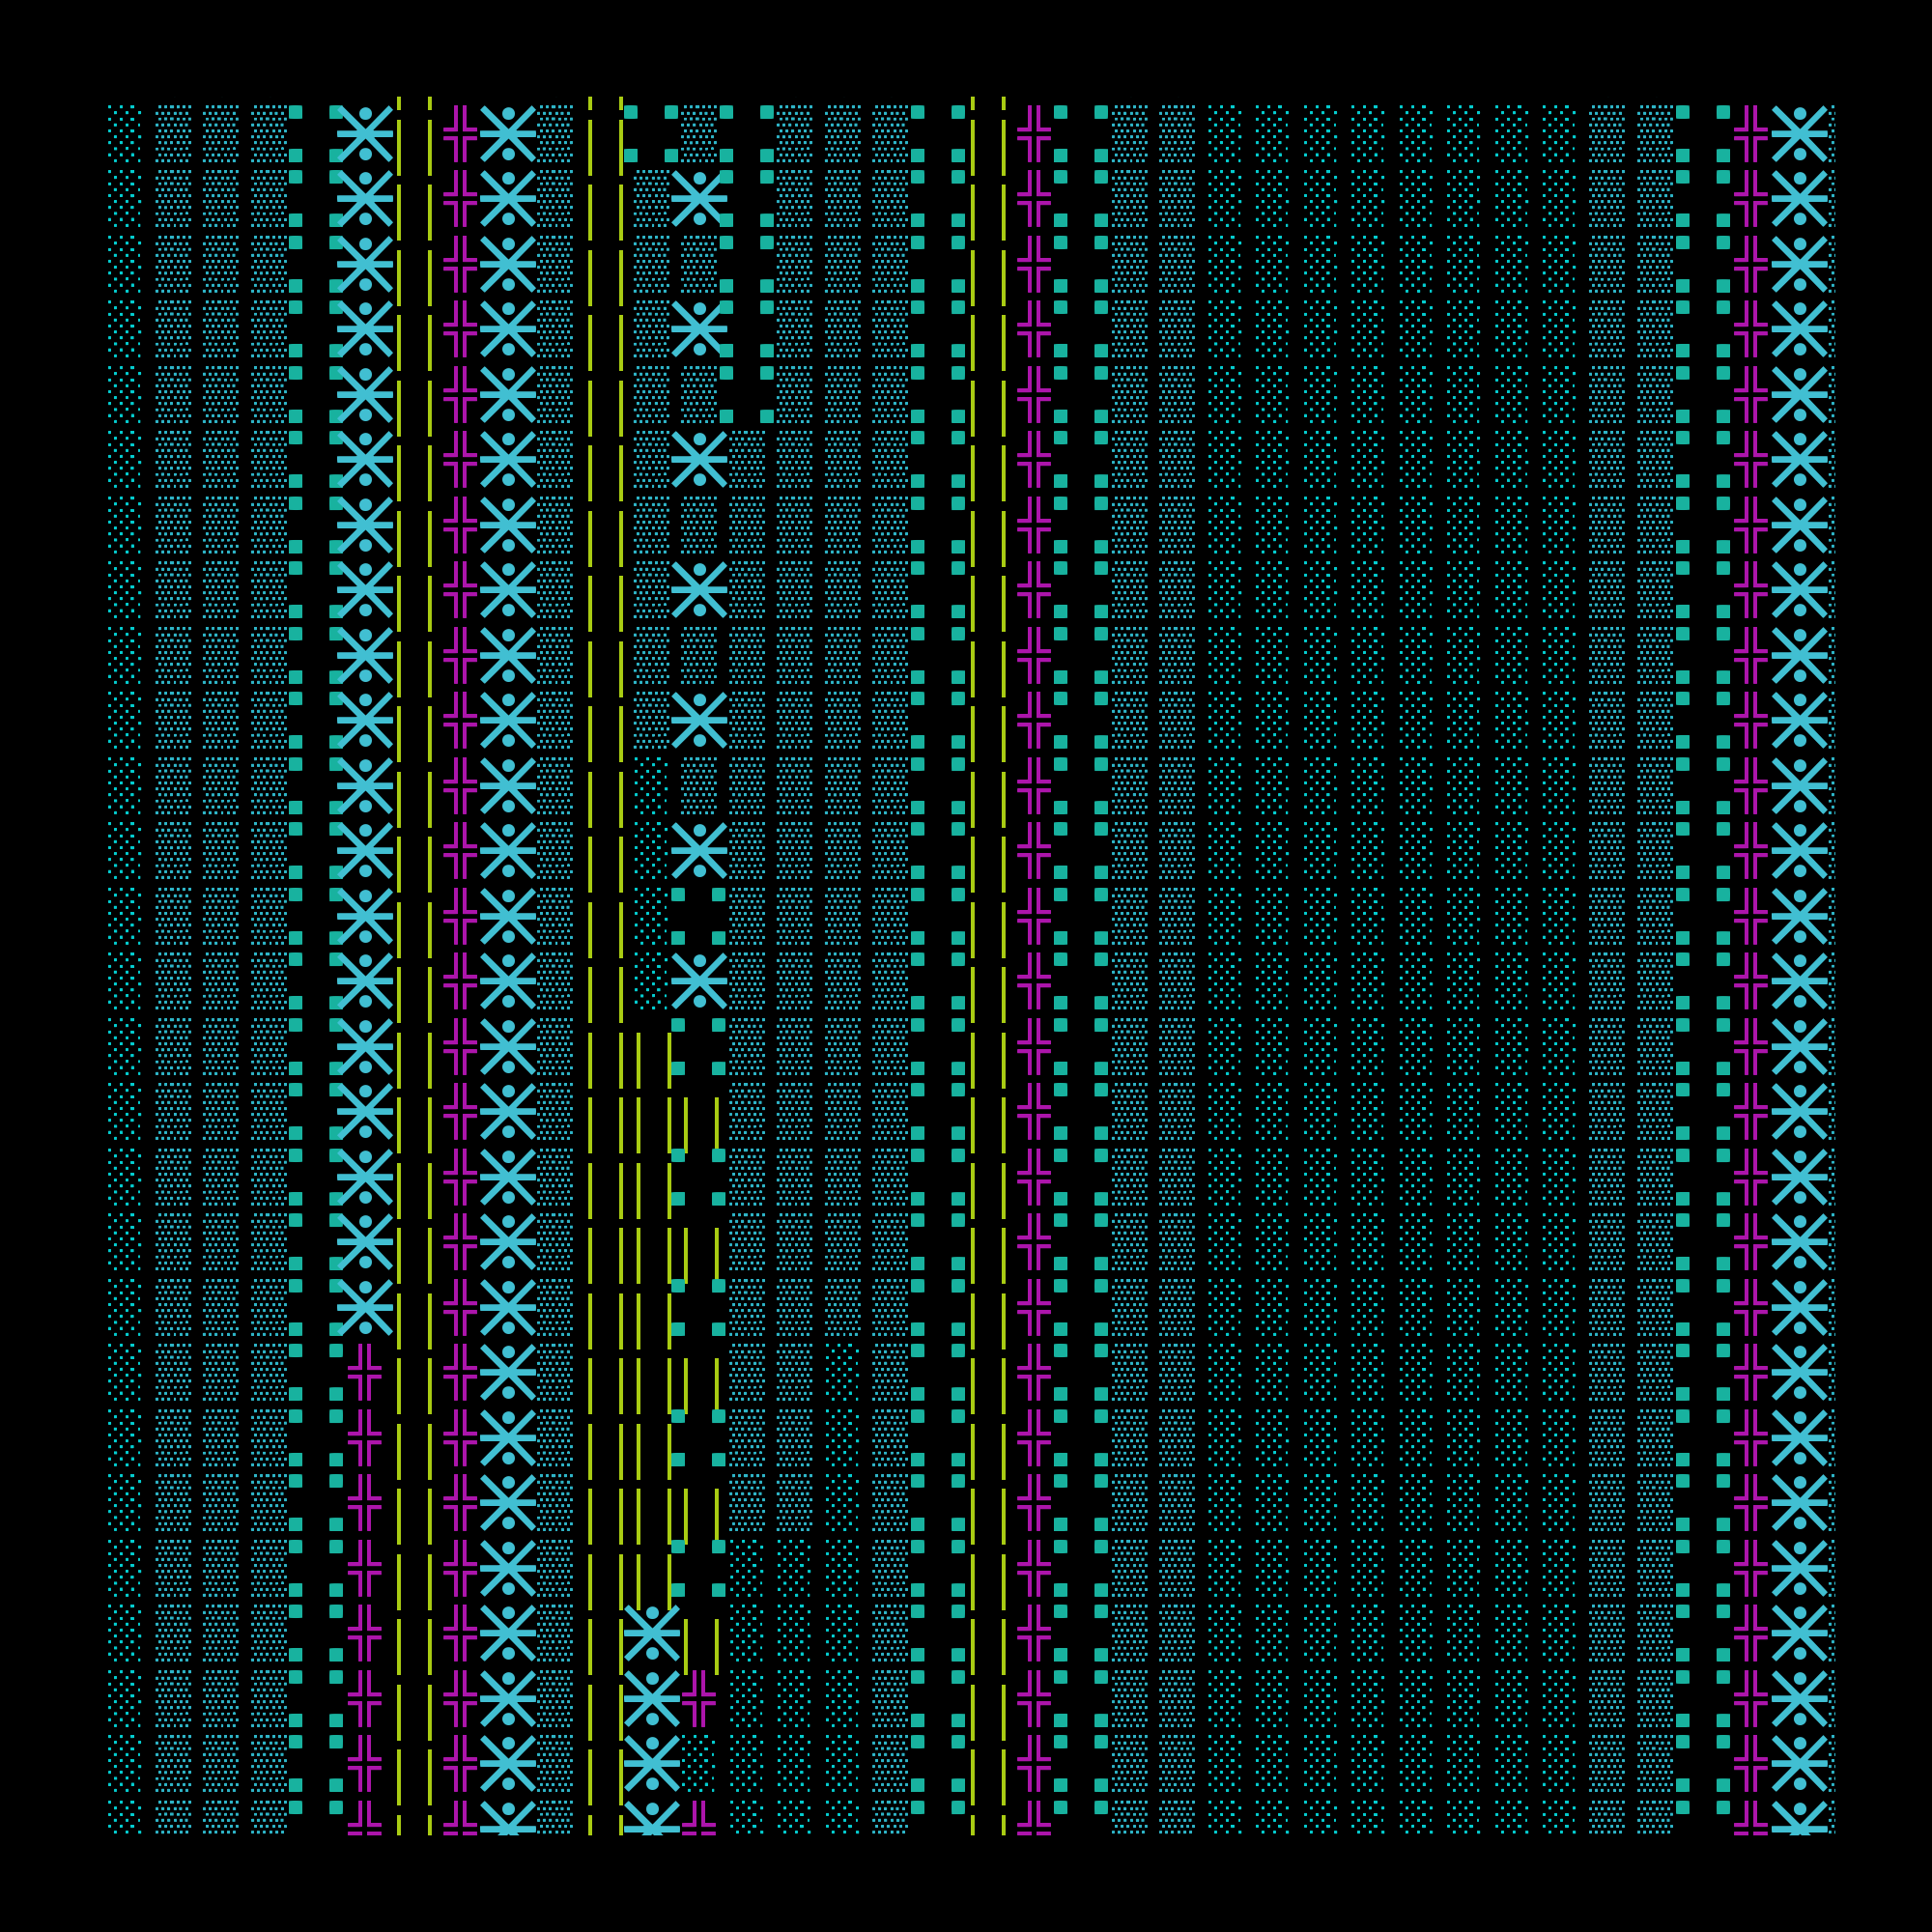Image resolution: width=1932 pixels, height=1932 pixels.
Task: Click the dense dotted block inside the hollow green box
Action: pos(699,133)
